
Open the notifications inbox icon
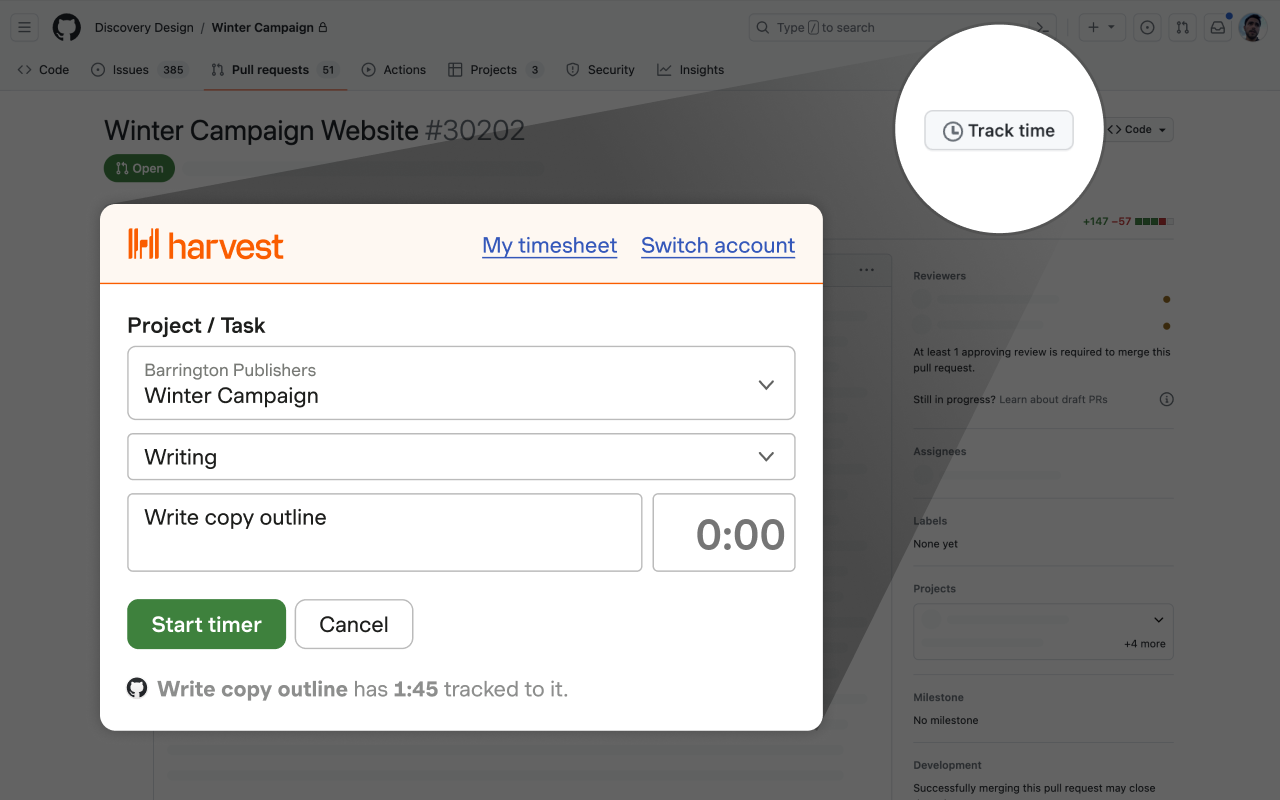(x=1217, y=28)
